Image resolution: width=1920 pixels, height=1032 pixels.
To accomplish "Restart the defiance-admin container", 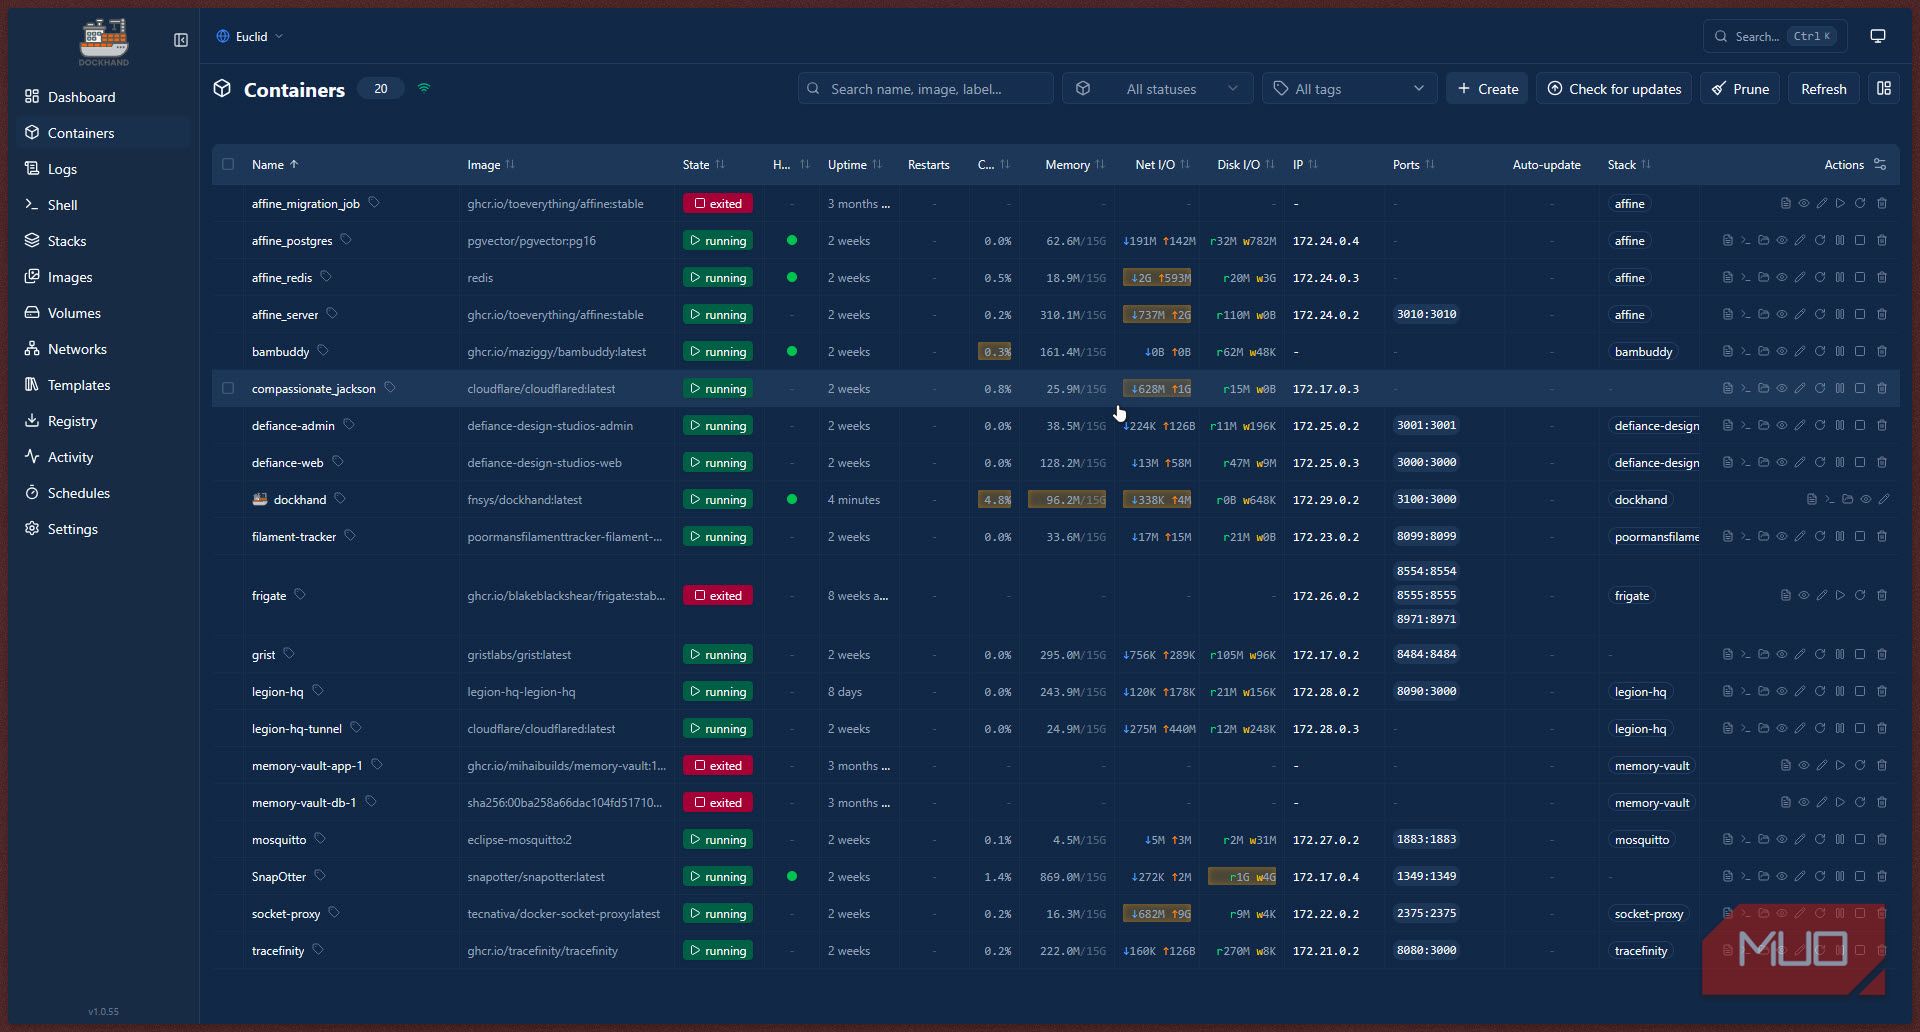I will [1820, 425].
